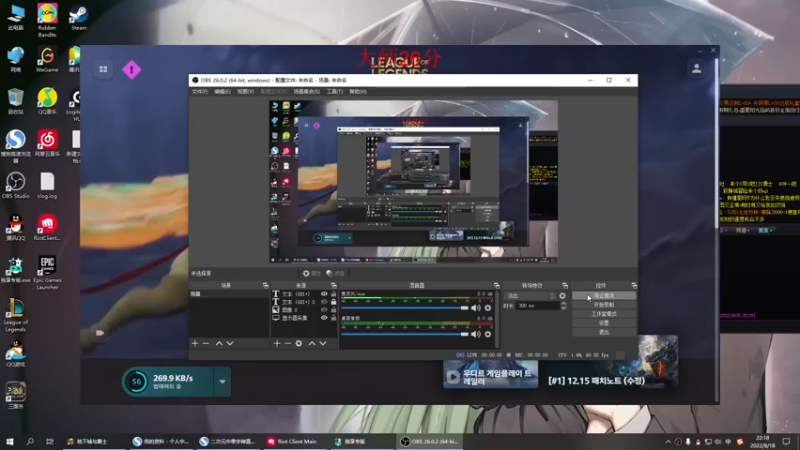The image size is (800, 450).
Task: Open Epic Games Launcher desktop icon
Action: (x=47, y=272)
